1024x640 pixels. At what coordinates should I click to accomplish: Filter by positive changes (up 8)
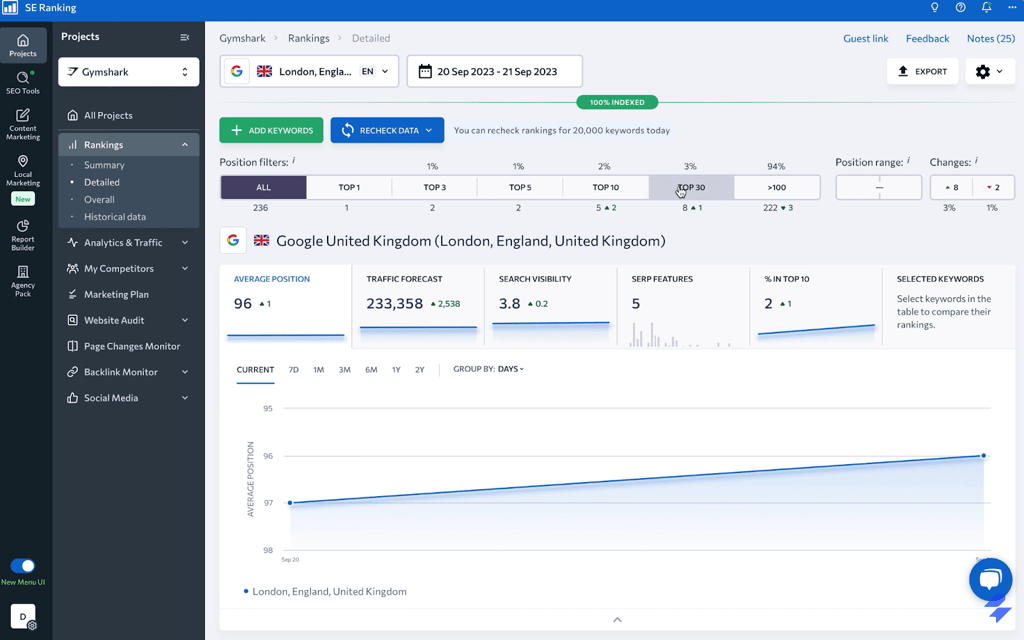click(x=952, y=187)
